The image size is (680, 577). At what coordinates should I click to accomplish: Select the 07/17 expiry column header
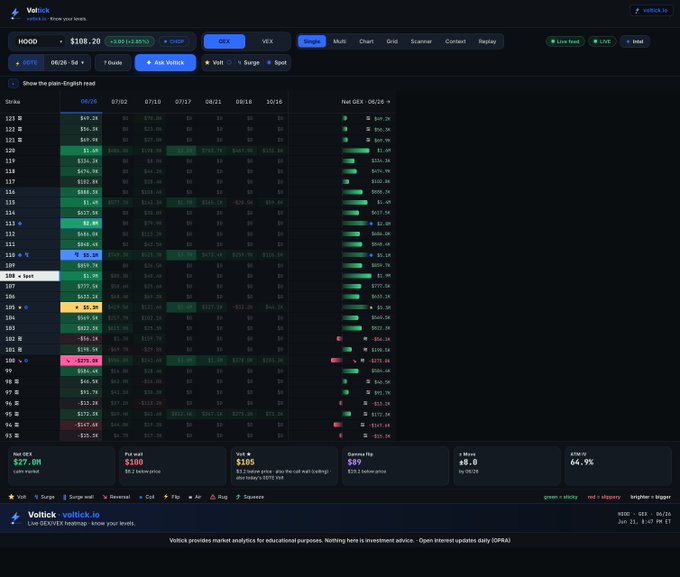coord(183,102)
